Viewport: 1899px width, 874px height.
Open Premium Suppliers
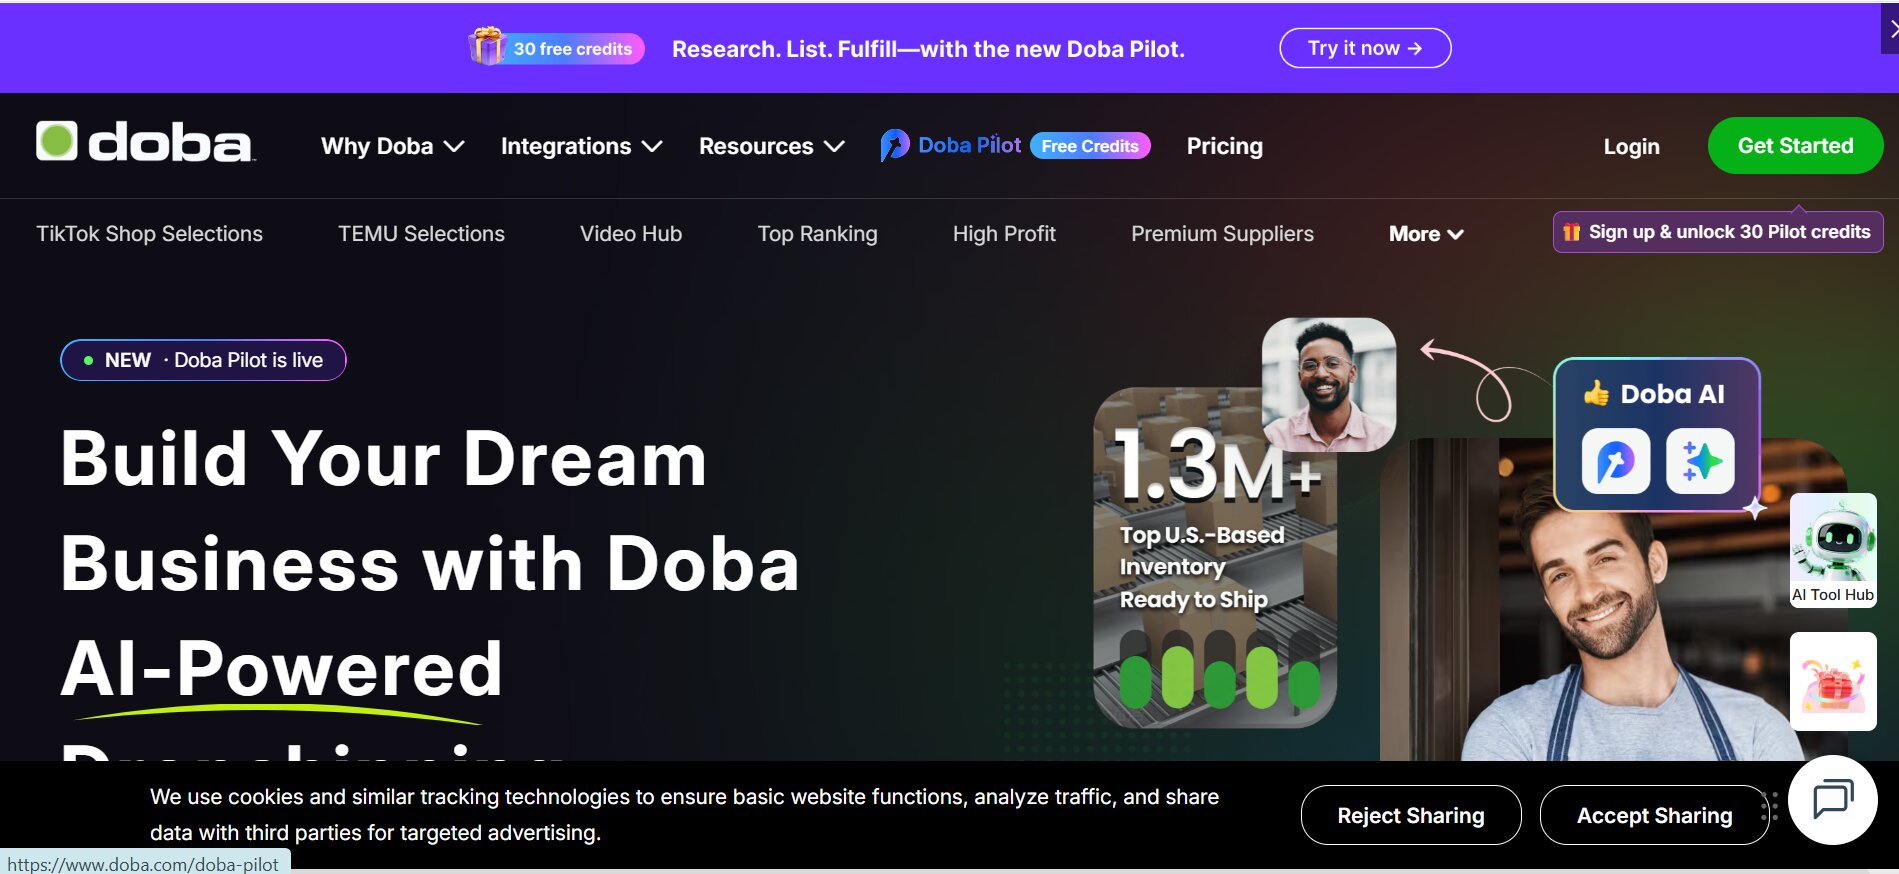coord(1222,234)
